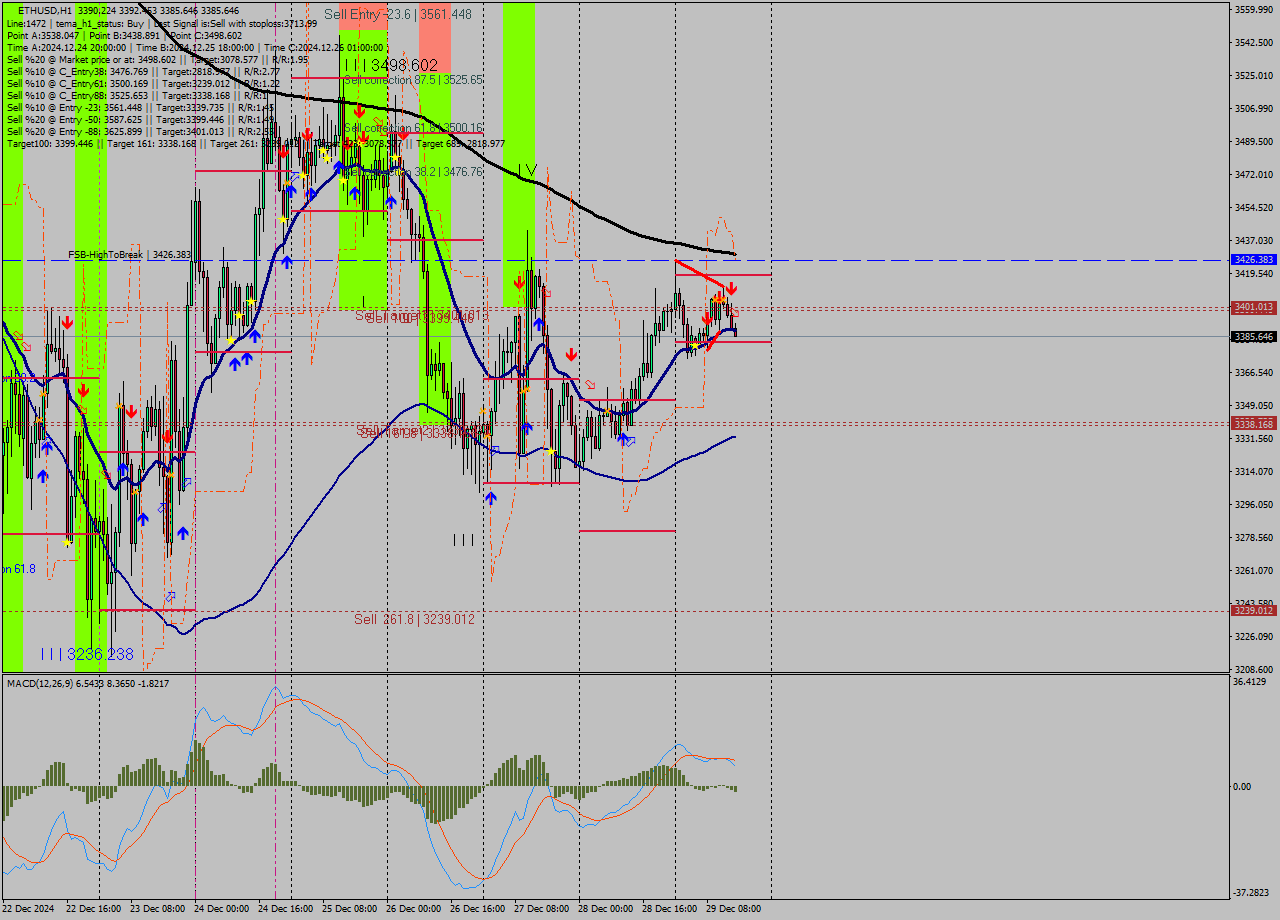Select the 'Sell 261.8 | 3239.012' label
This screenshot has width=1280, height=920.
(414, 619)
